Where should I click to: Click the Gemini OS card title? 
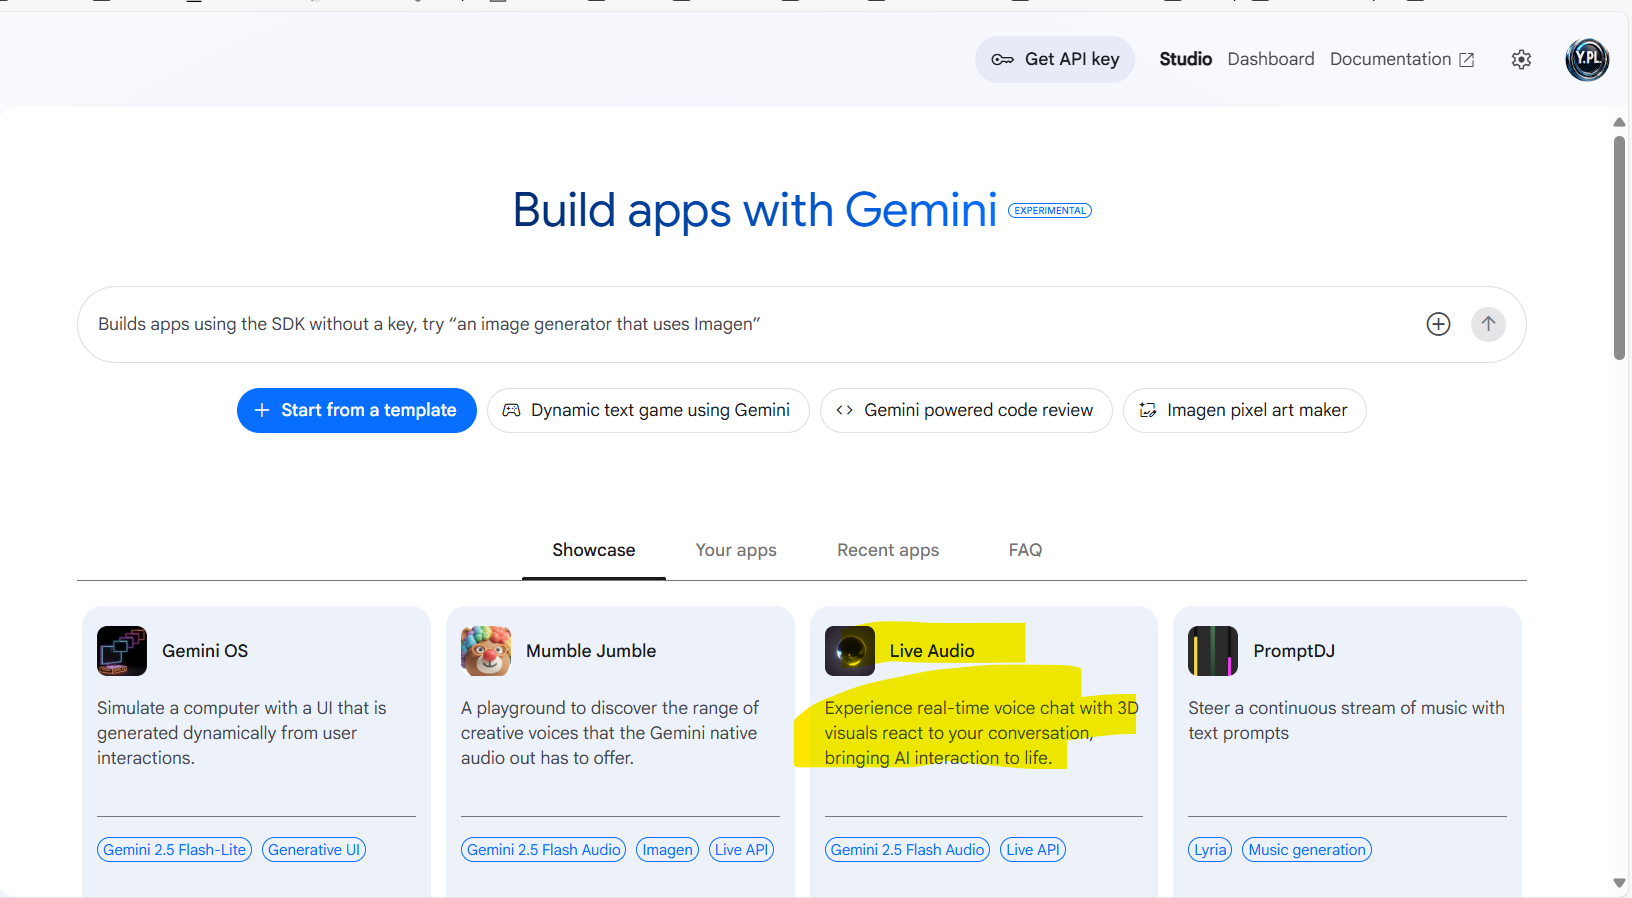pyautogui.click(x=205, y=651)
